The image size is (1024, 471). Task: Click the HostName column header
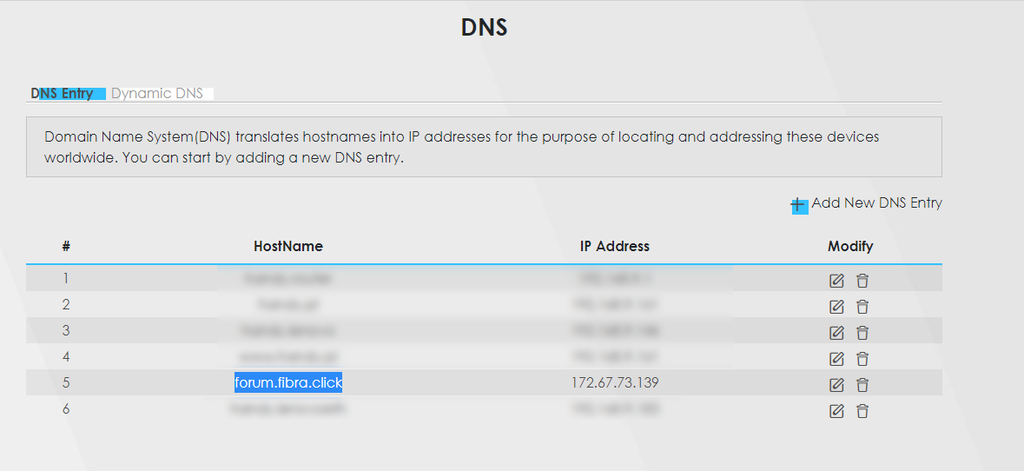[288, 246]
